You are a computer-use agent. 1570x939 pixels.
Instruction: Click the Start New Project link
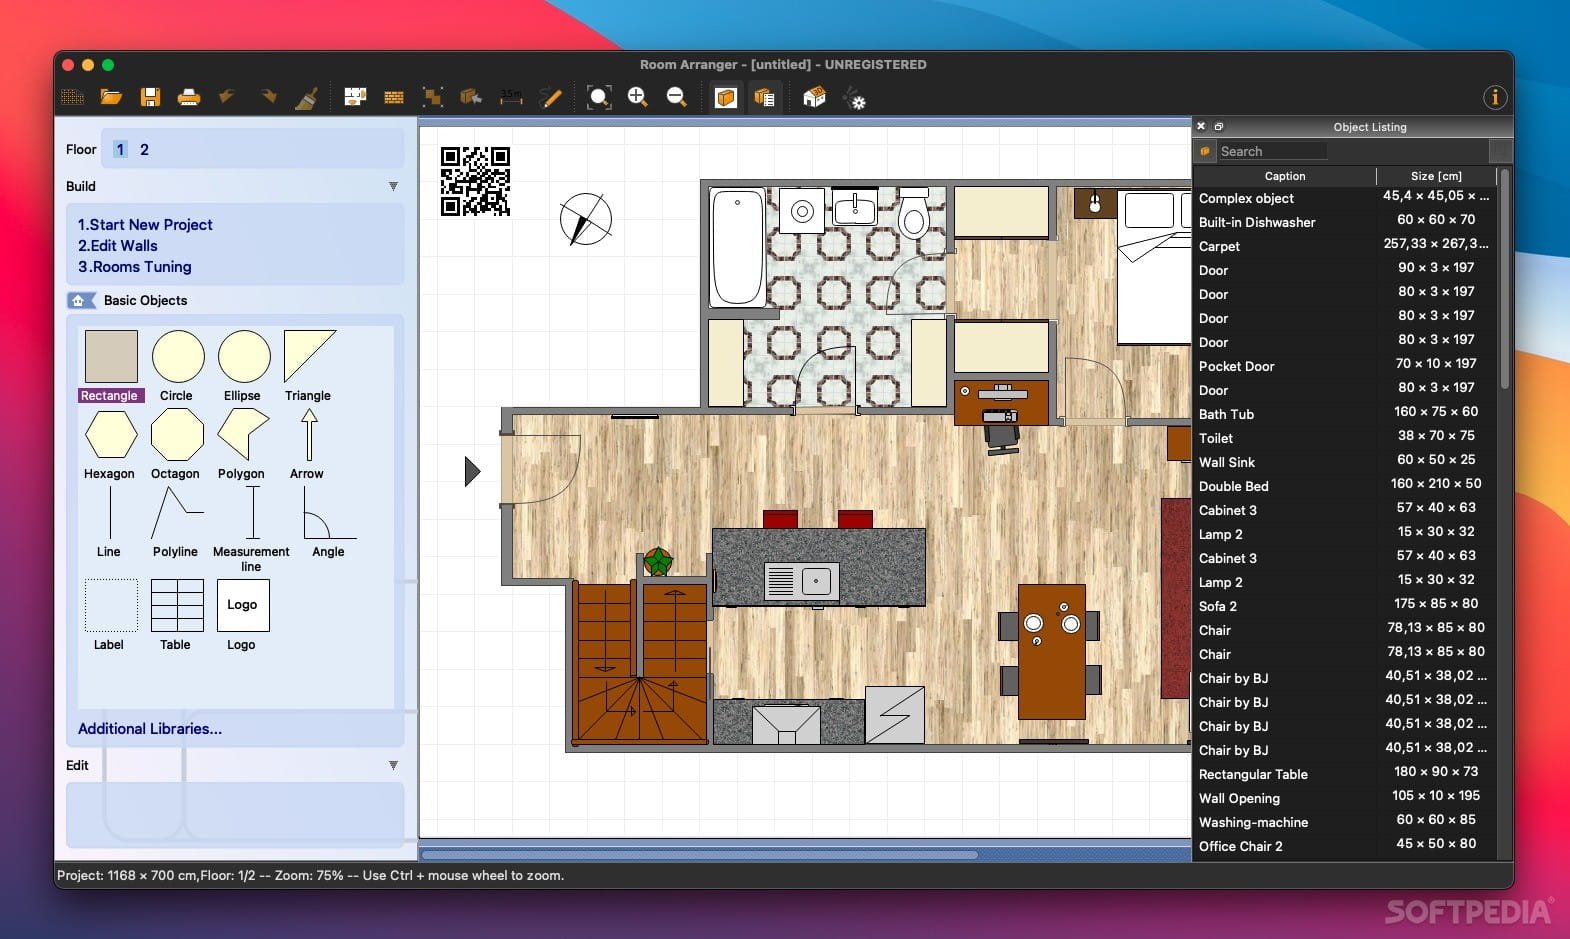point(145,225)
